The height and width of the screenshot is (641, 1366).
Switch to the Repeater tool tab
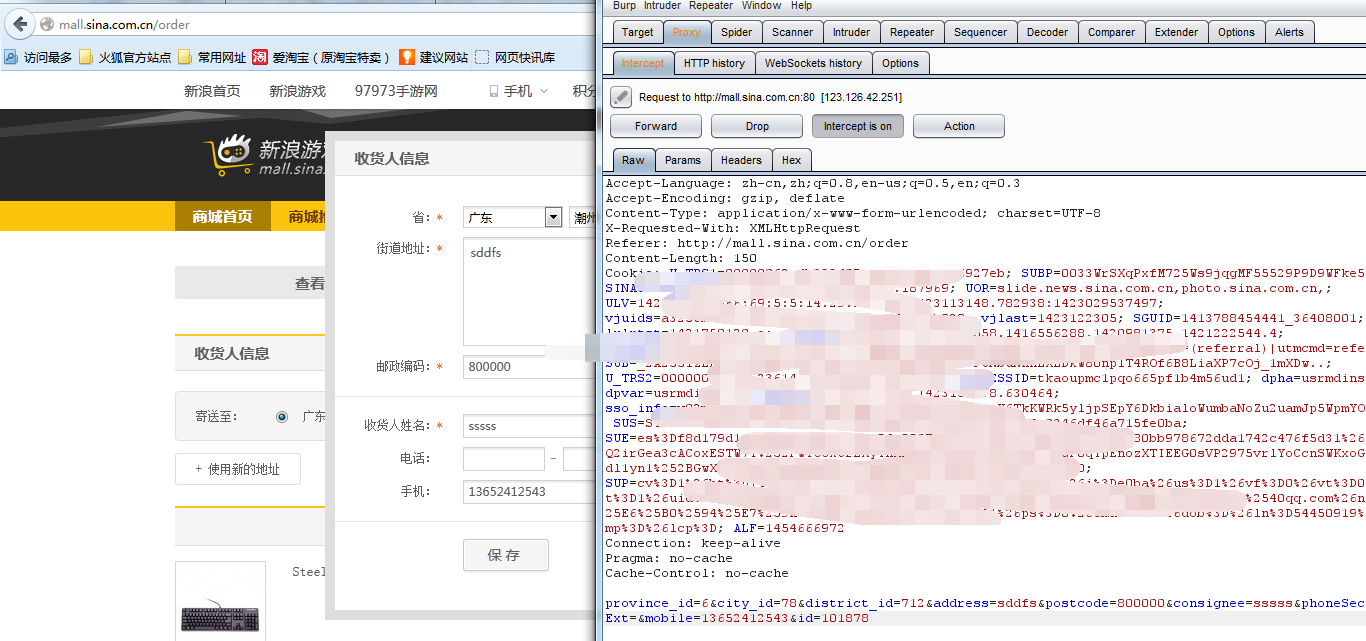[911, 32]
